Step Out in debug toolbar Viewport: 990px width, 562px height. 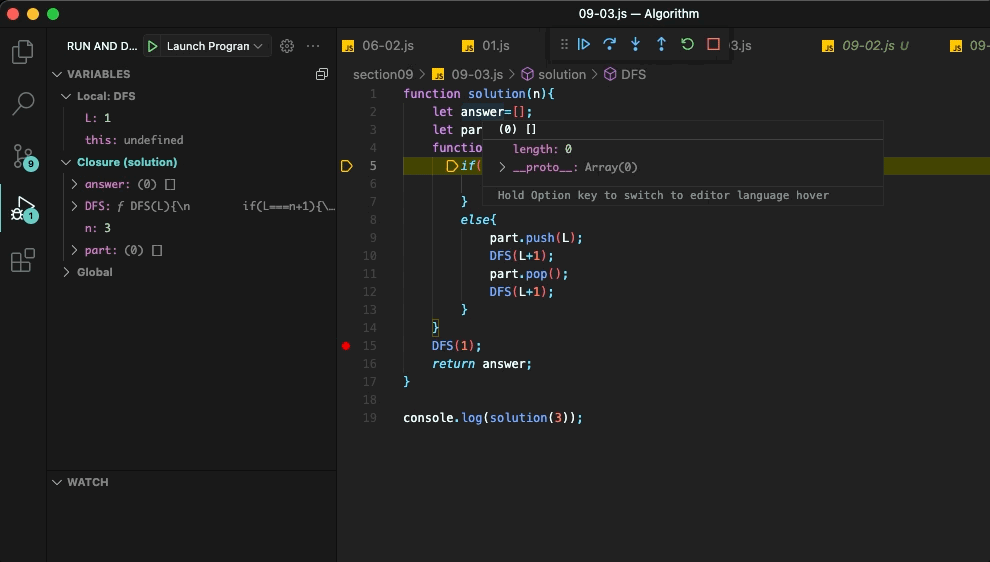pyautogui.click(x=661, y=44)
